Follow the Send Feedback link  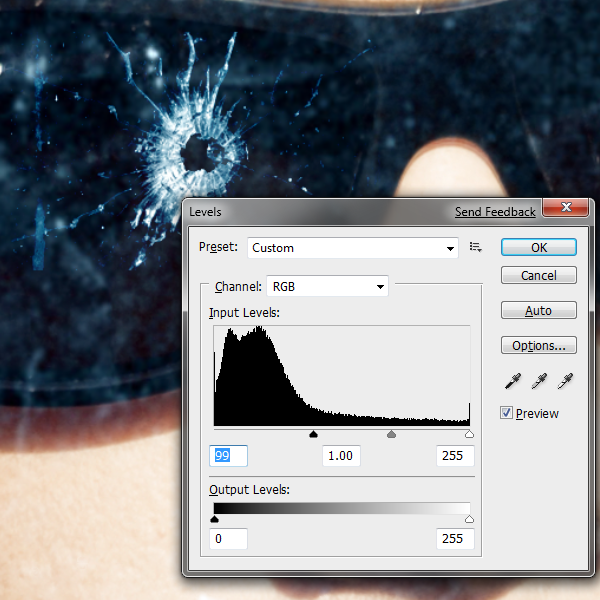coord(495,212)
